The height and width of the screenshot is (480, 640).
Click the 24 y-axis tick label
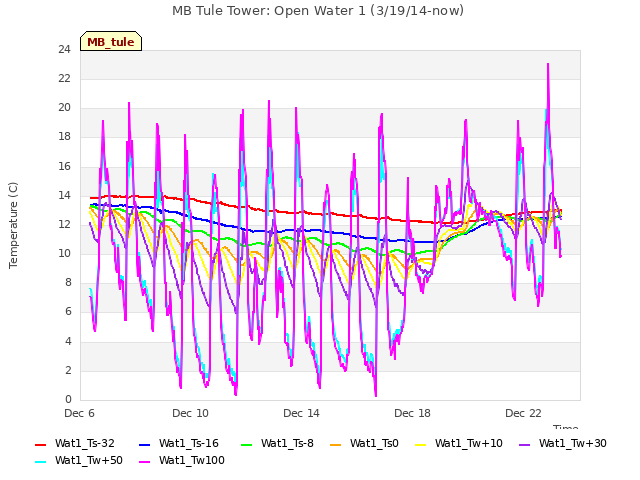tap(64, 49)
